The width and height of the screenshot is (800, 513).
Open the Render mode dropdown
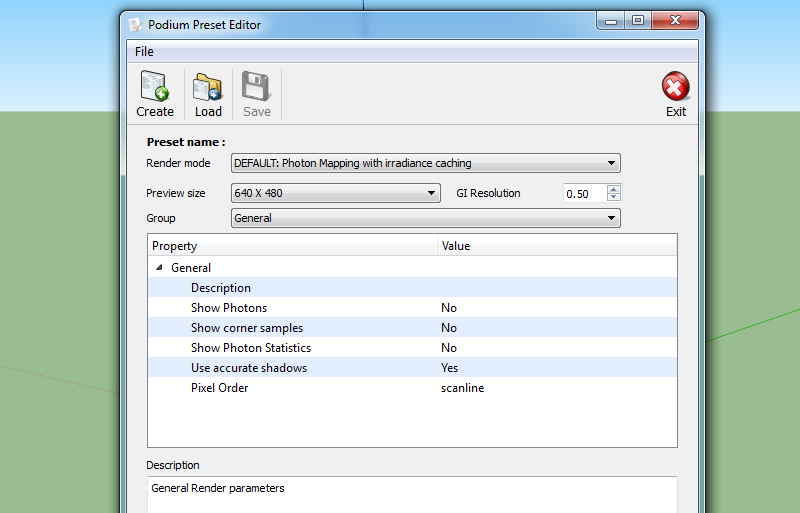426,163
